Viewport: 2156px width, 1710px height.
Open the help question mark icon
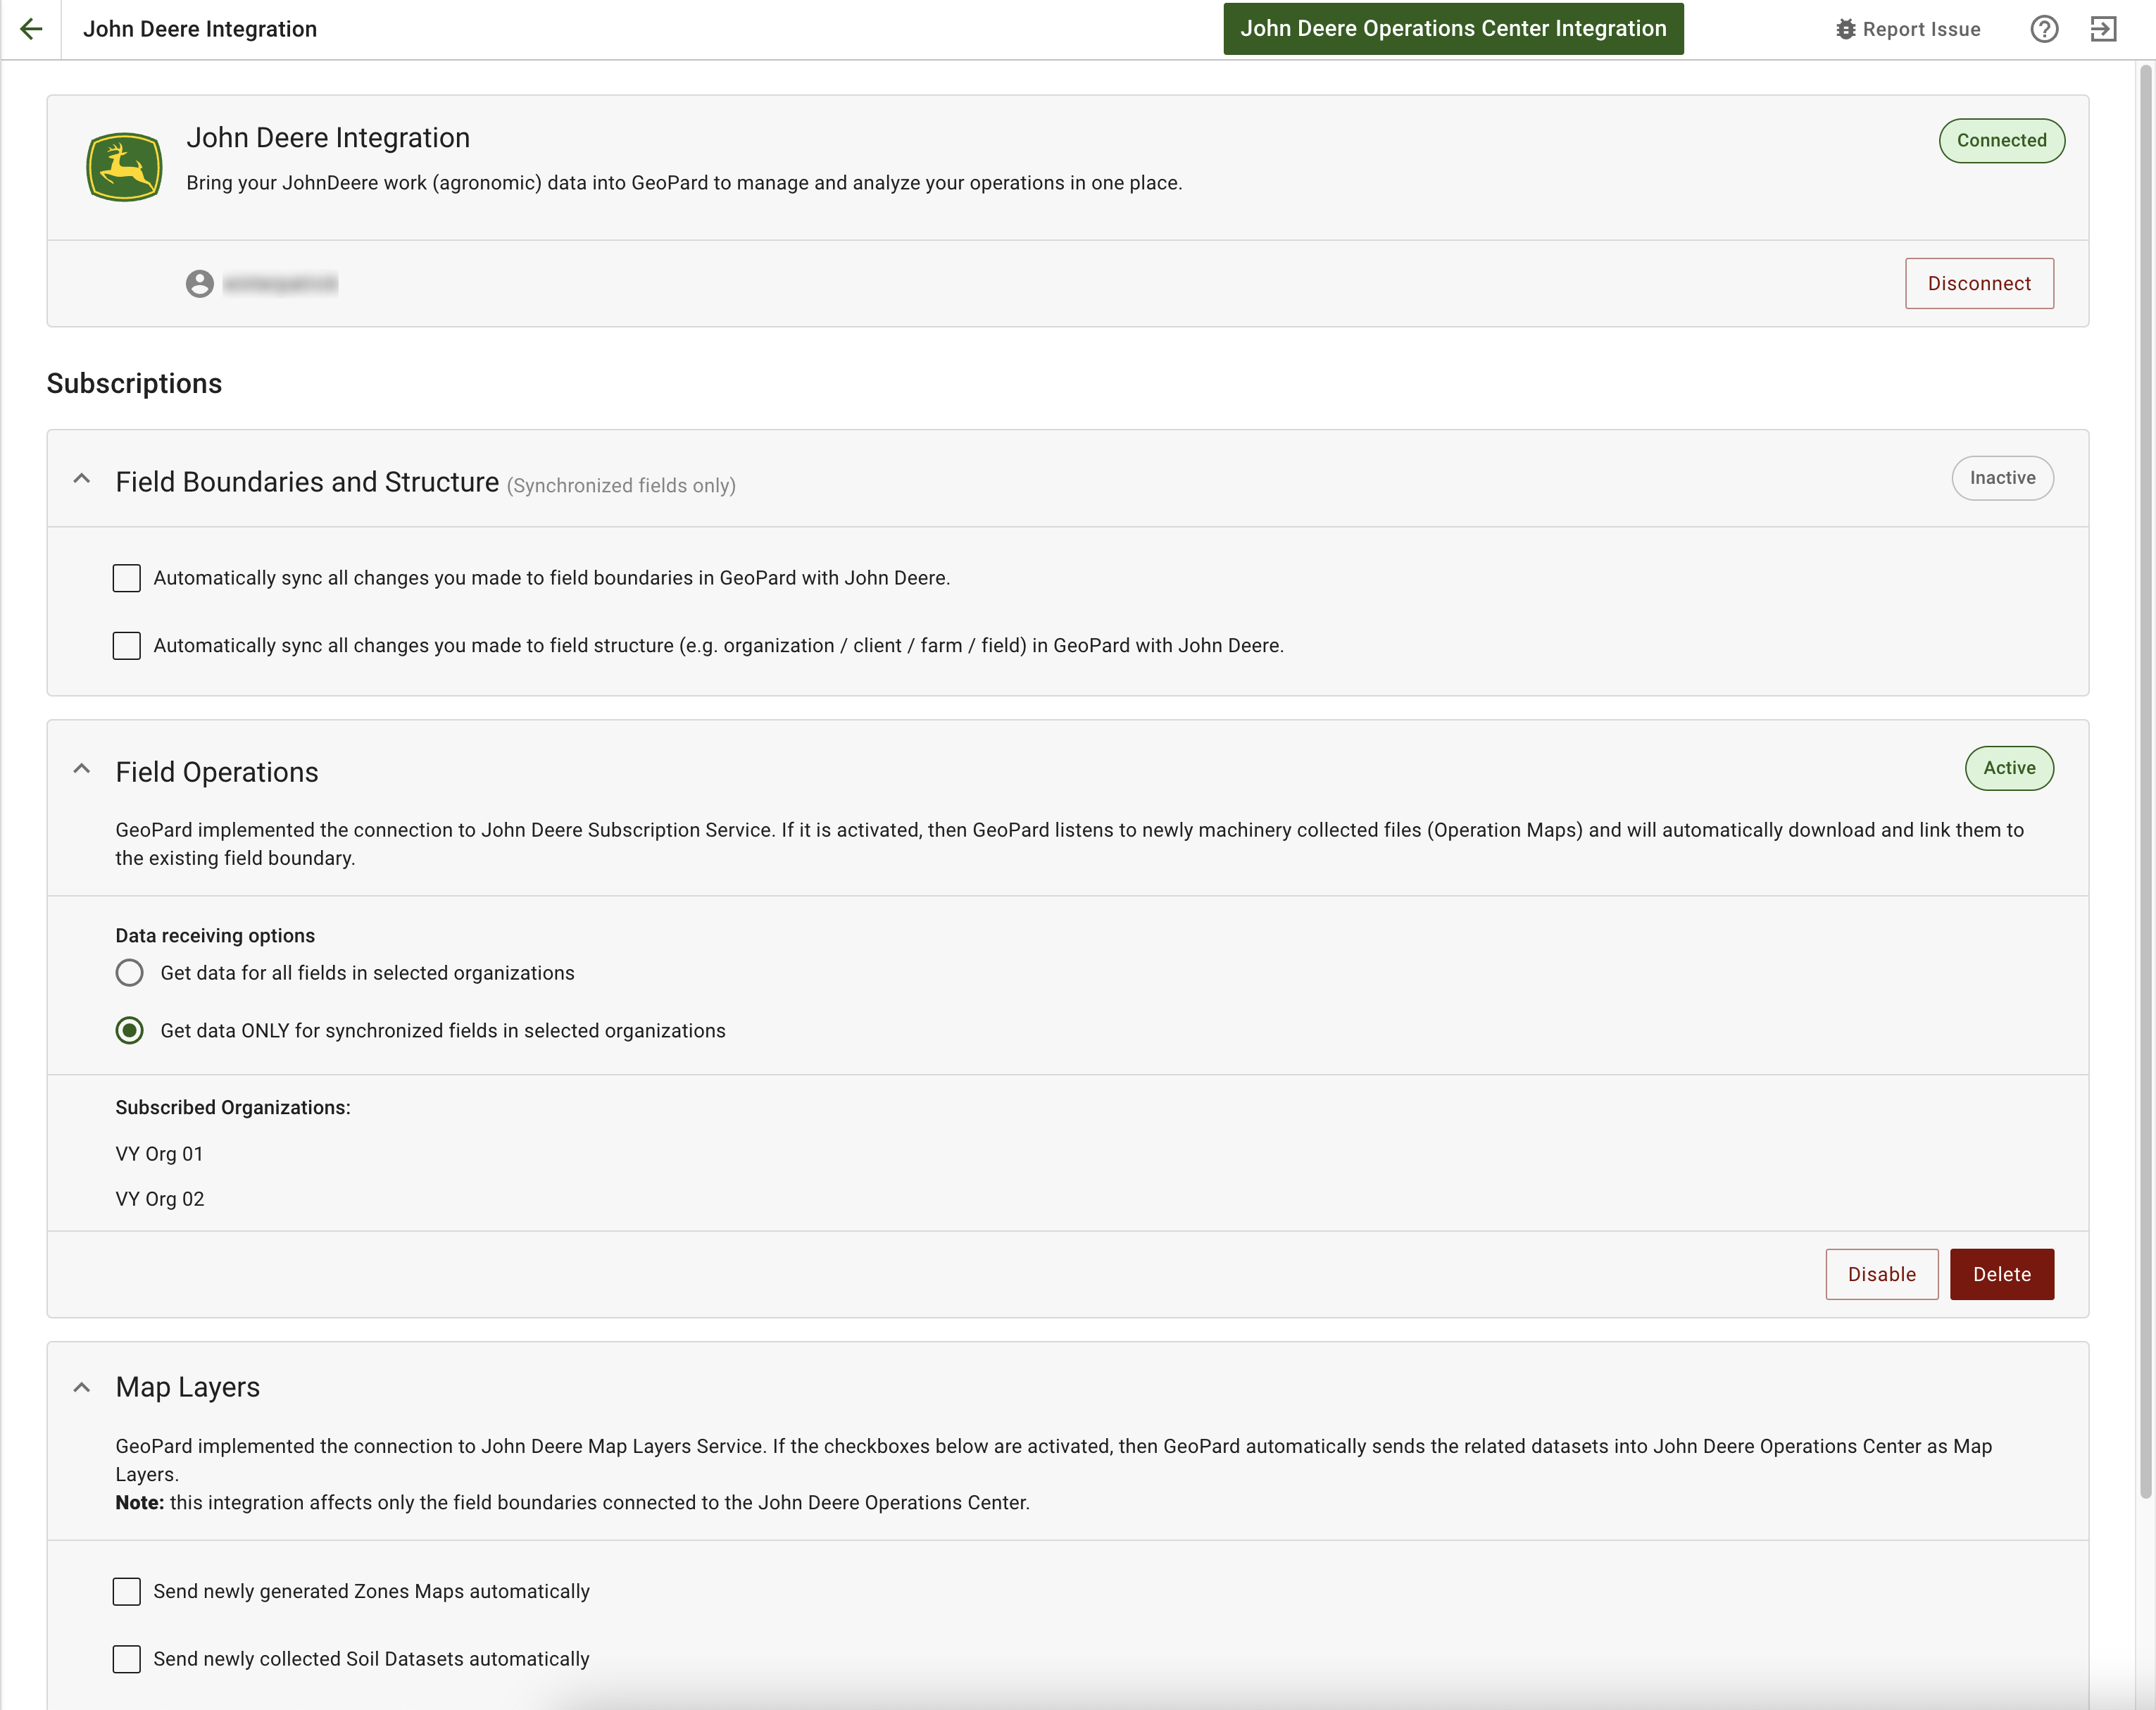point(2044,29)
